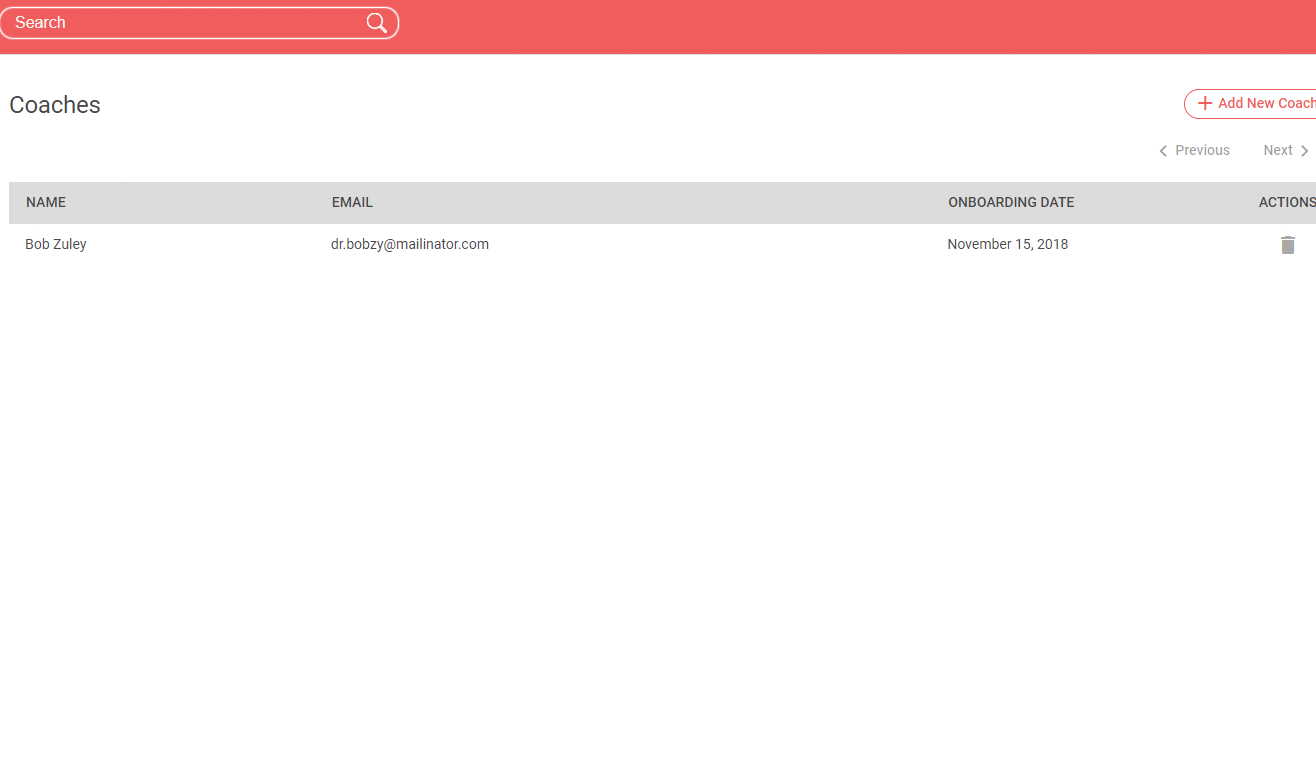Sort by the ONBOARDING DATE column header
This screenshot has height=774, width=1316.
[1011, 202]
